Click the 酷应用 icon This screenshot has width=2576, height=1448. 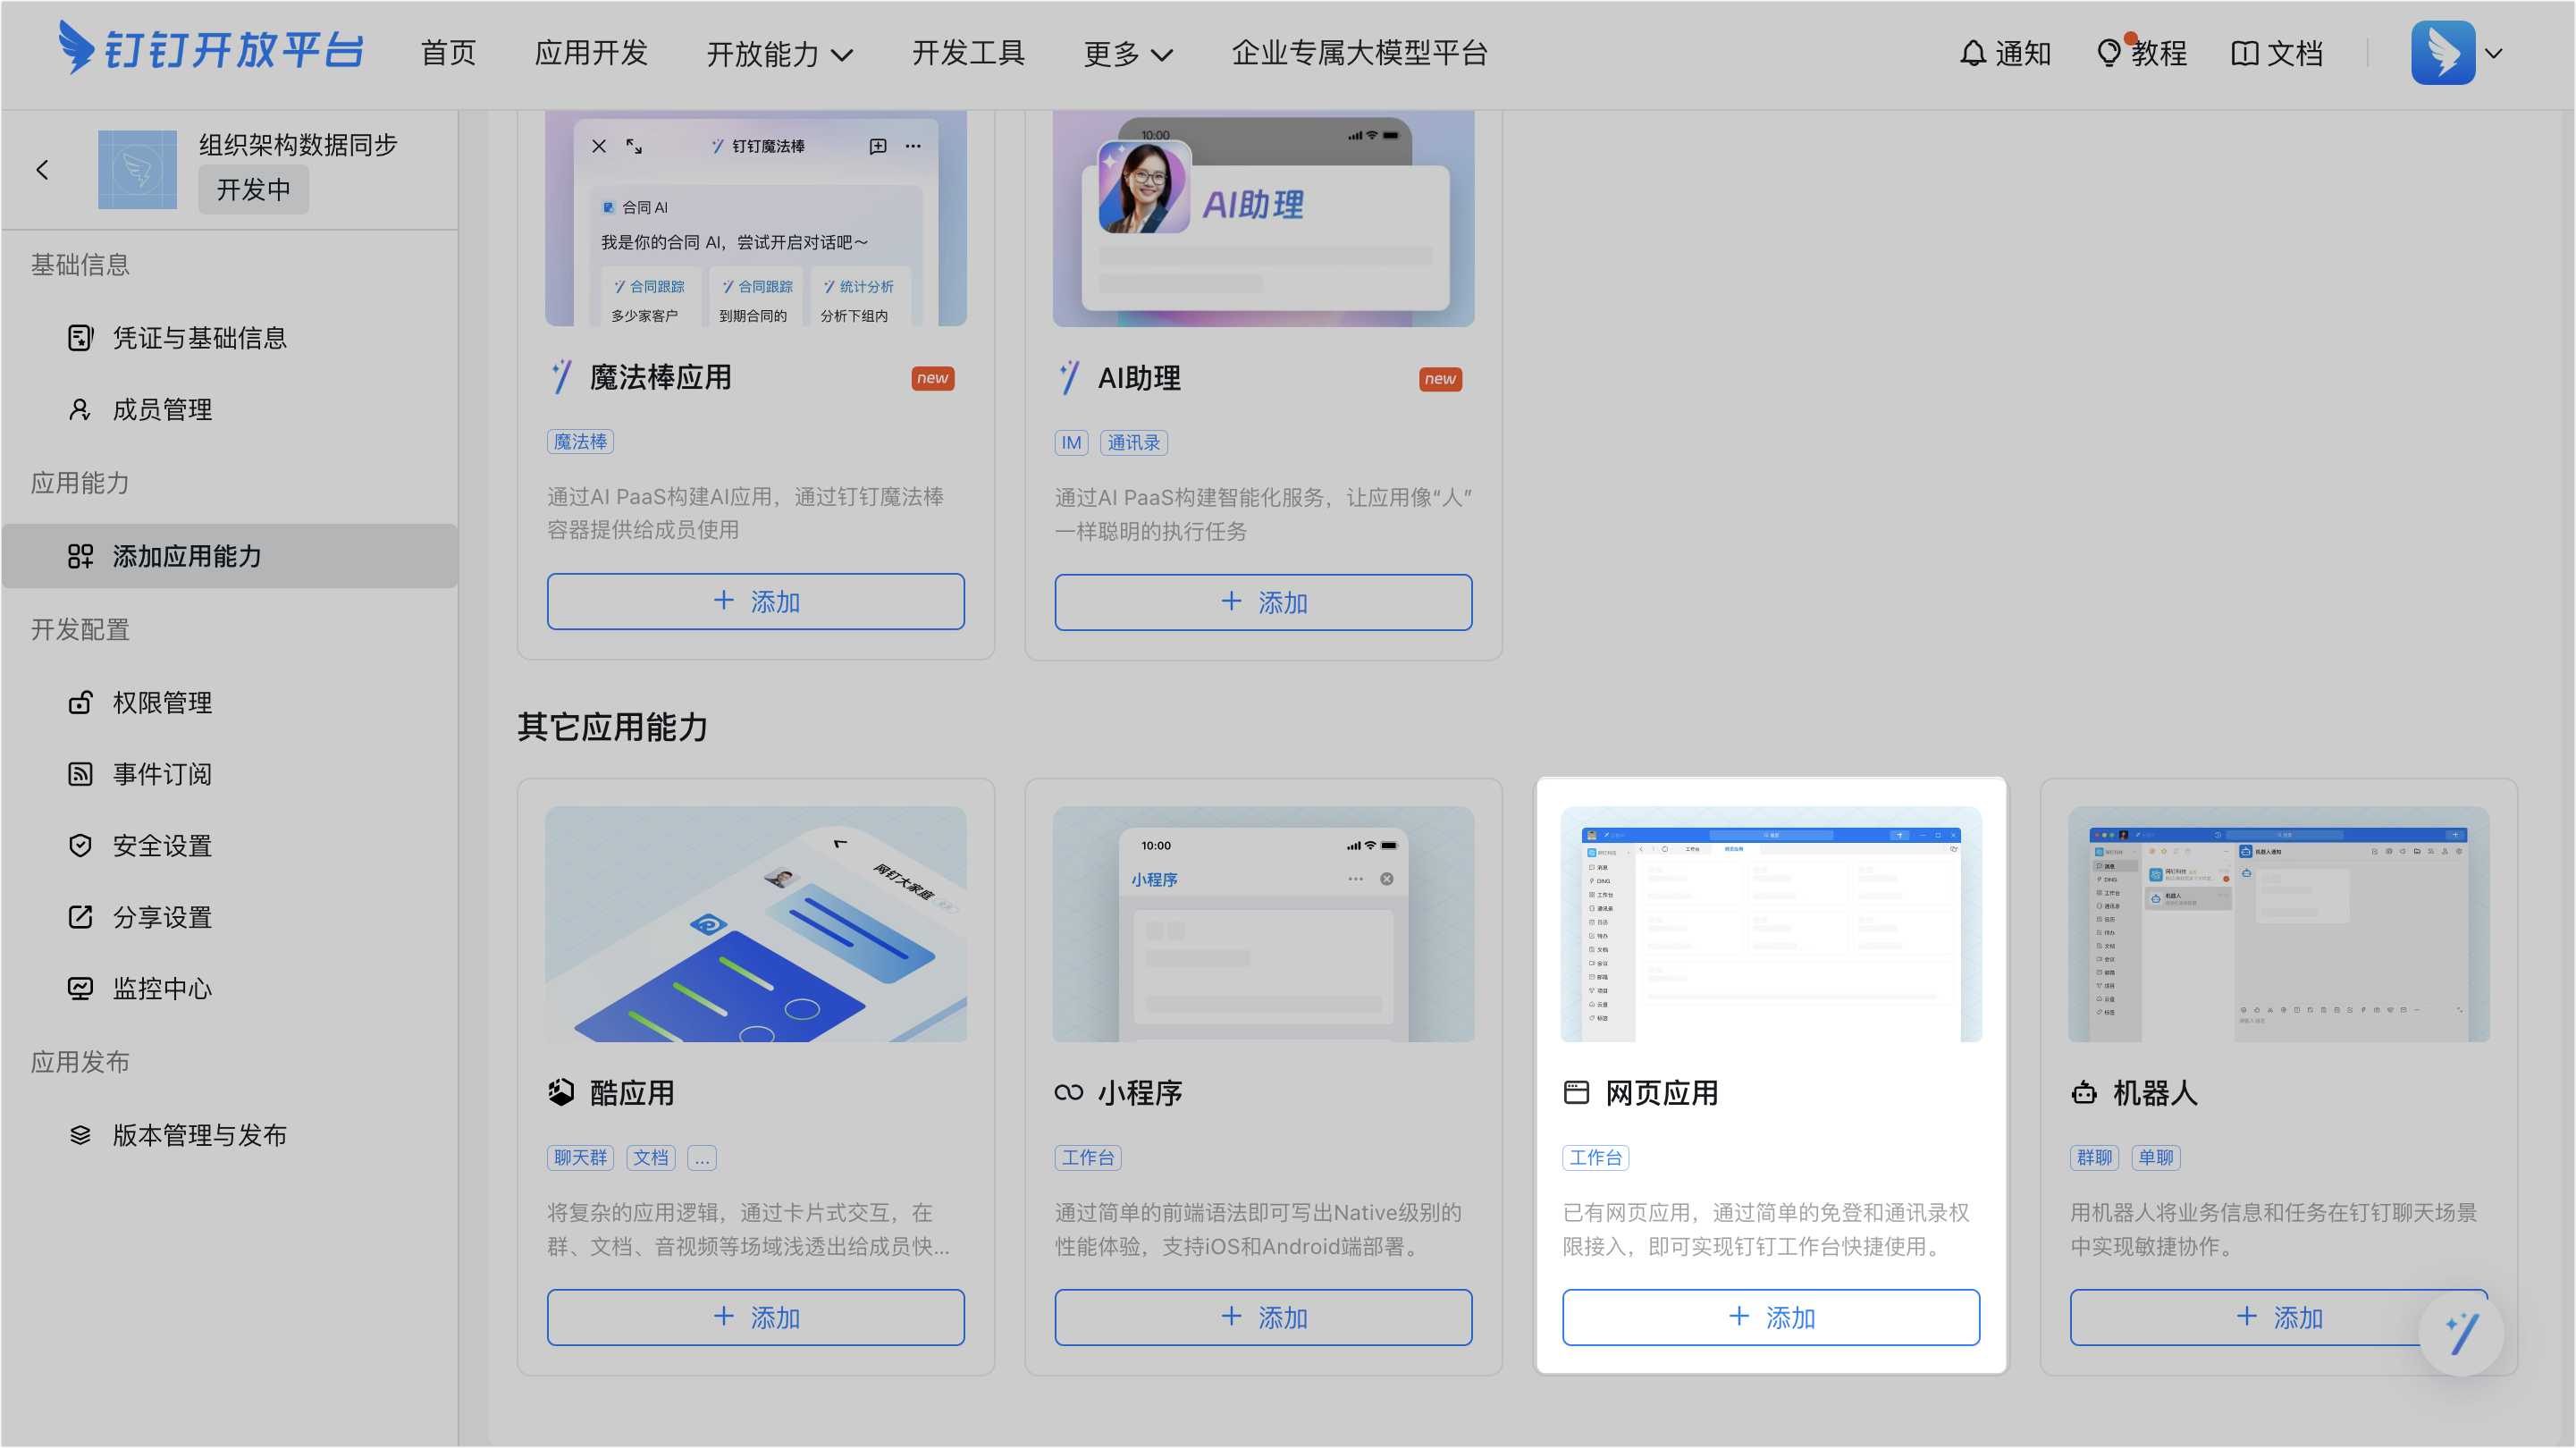tap(561, 1092)
